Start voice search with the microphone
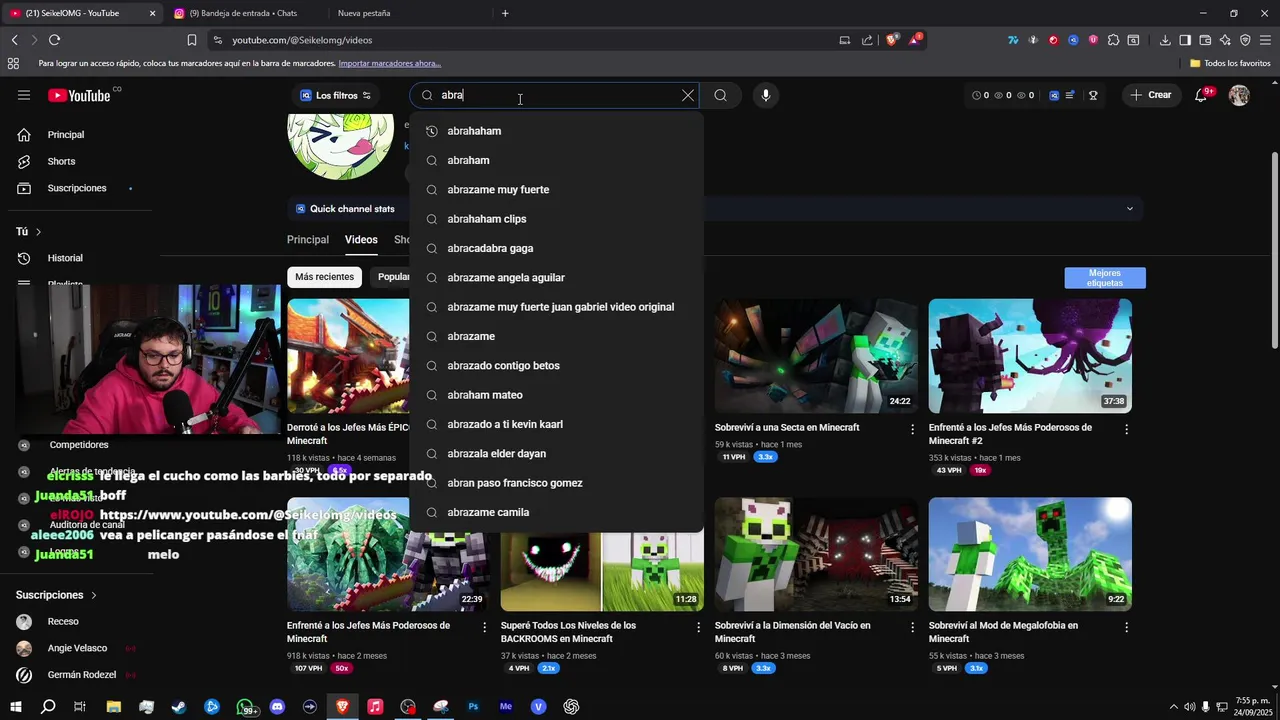Image resolution: width=1280 pixels, height=720 pixels. coord(765,95)
